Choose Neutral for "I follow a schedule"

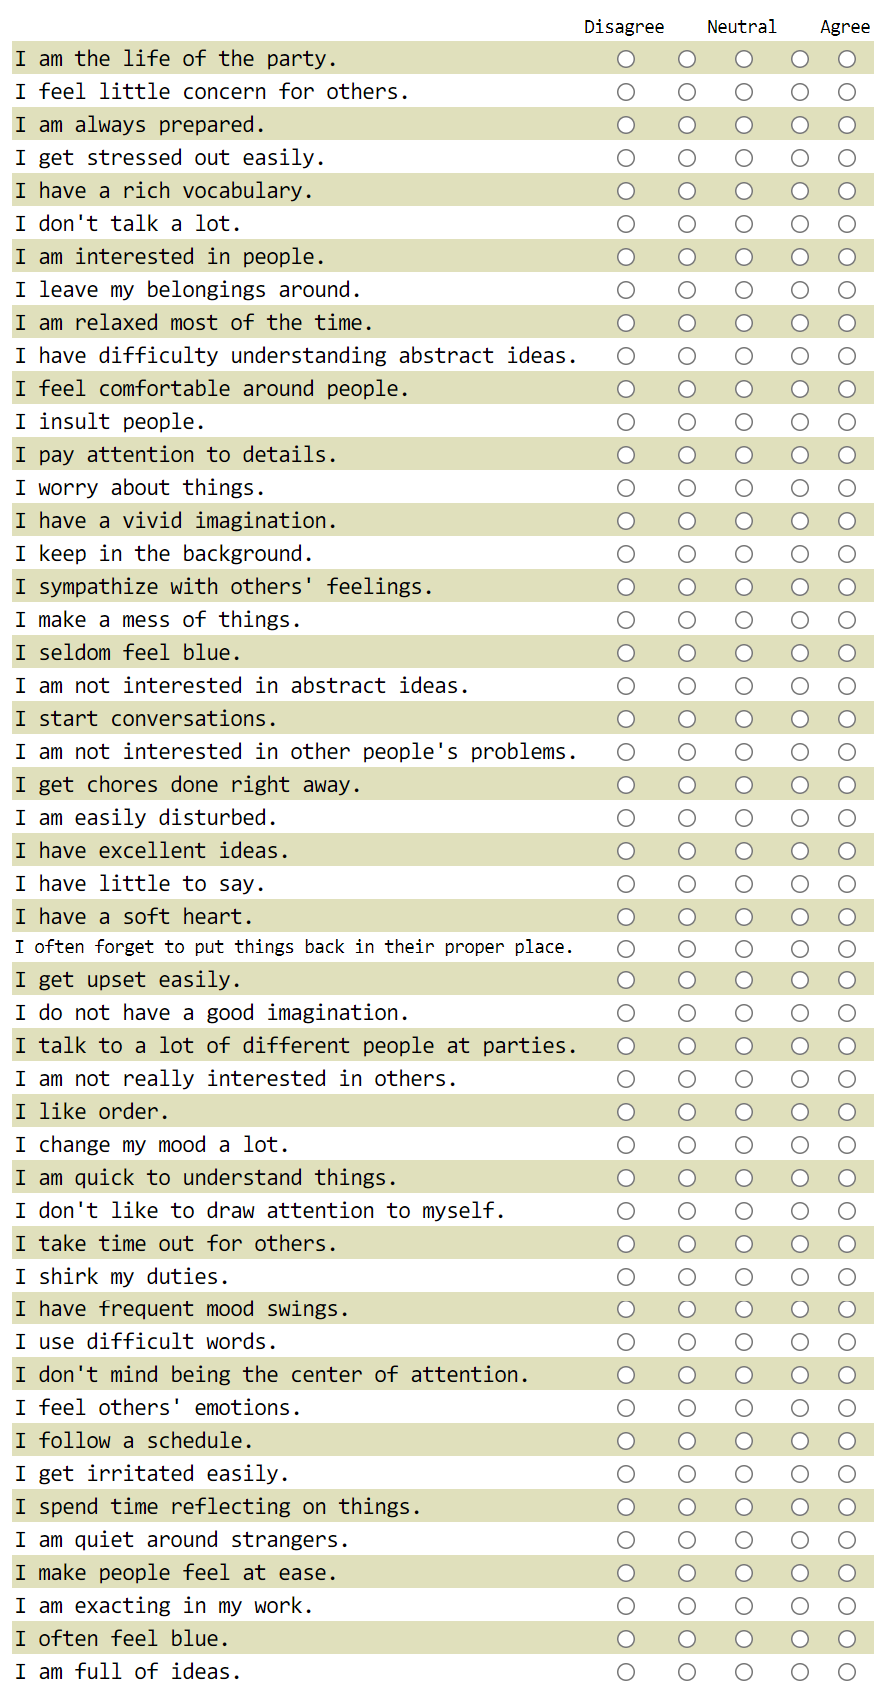pos(744,1441)
